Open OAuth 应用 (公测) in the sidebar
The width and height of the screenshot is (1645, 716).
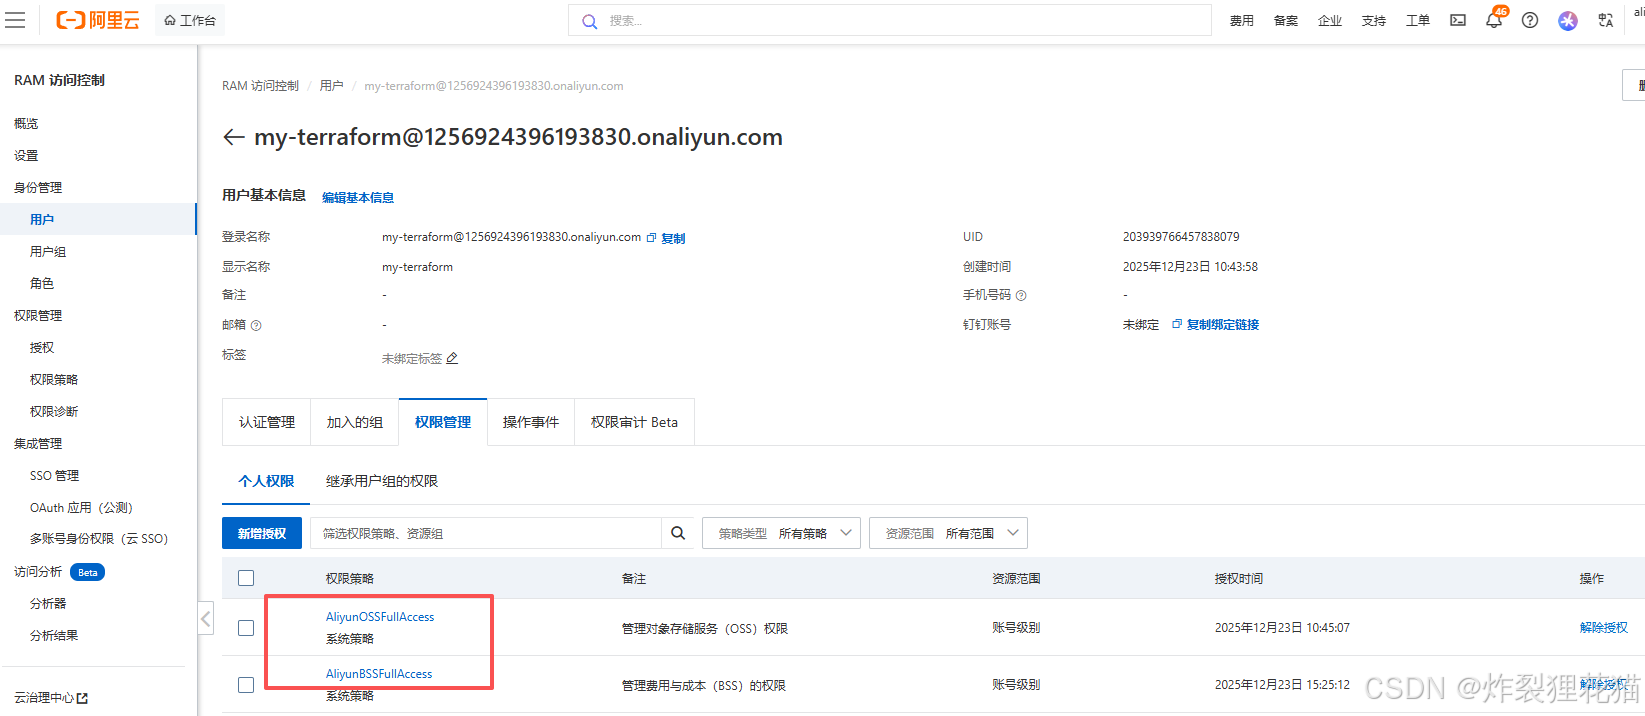coord(81,508)
